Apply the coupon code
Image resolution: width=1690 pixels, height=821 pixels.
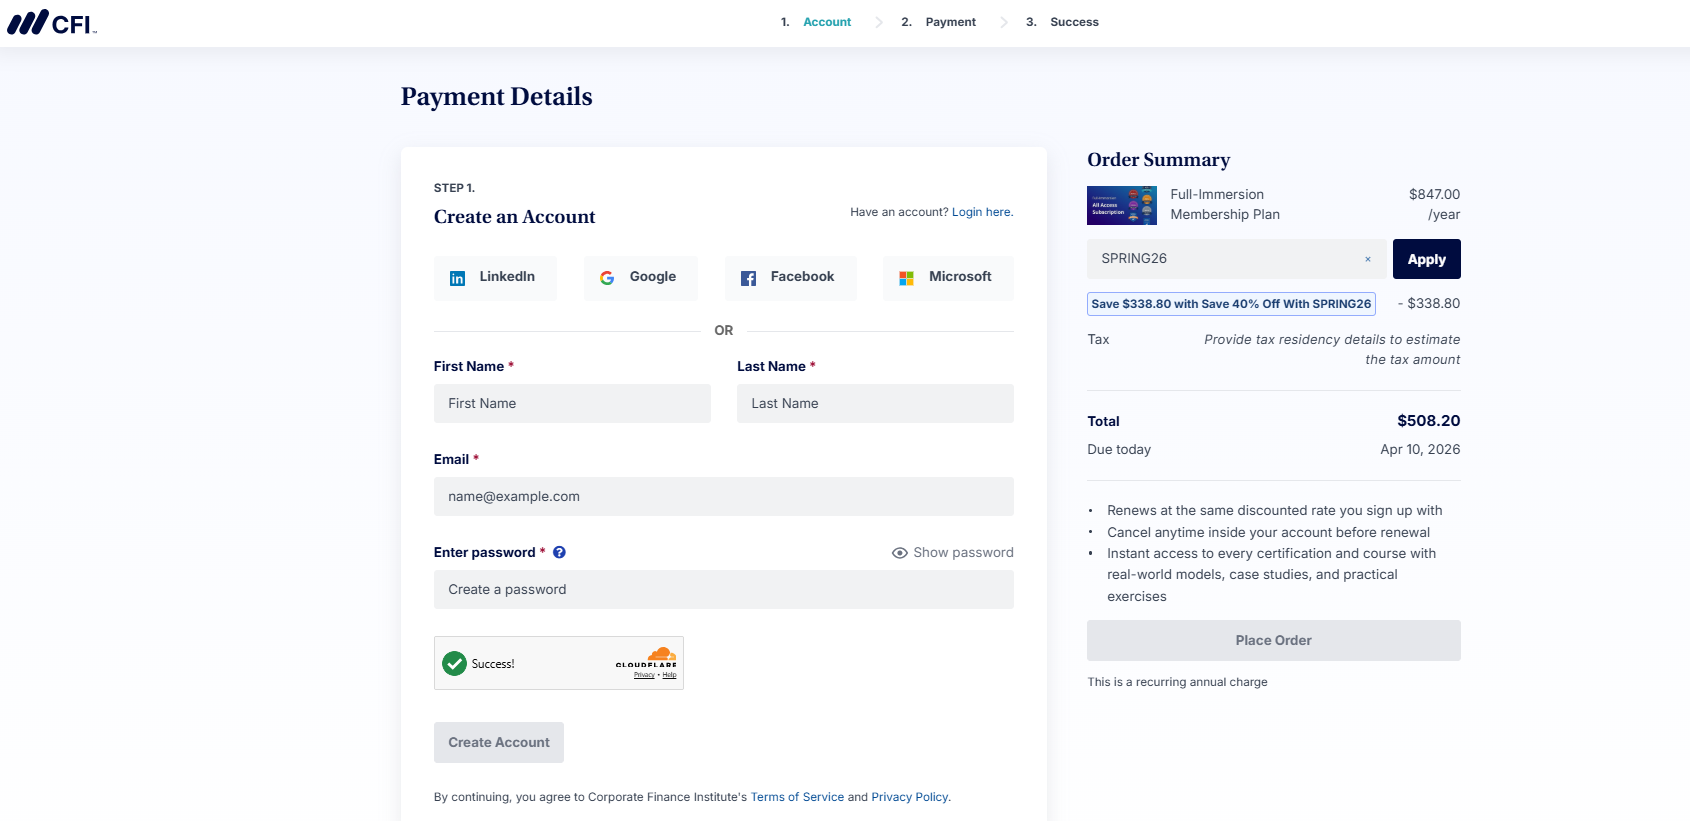[1427, 259]
